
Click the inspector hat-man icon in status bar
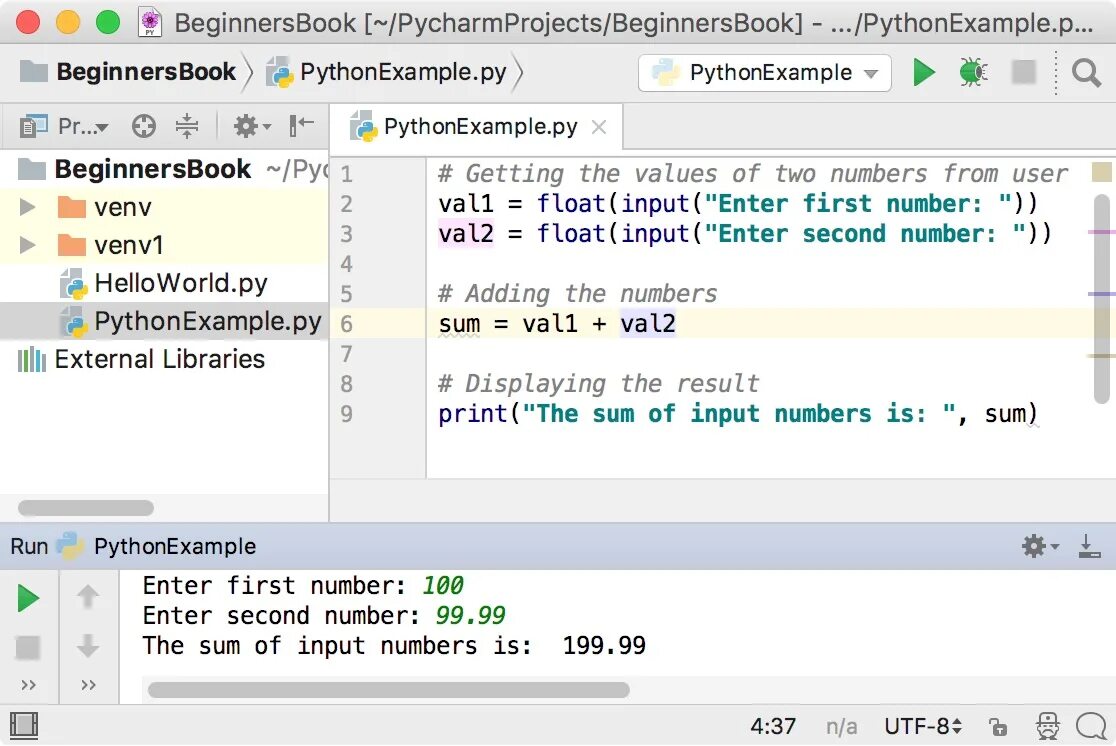pos(1047,726)
